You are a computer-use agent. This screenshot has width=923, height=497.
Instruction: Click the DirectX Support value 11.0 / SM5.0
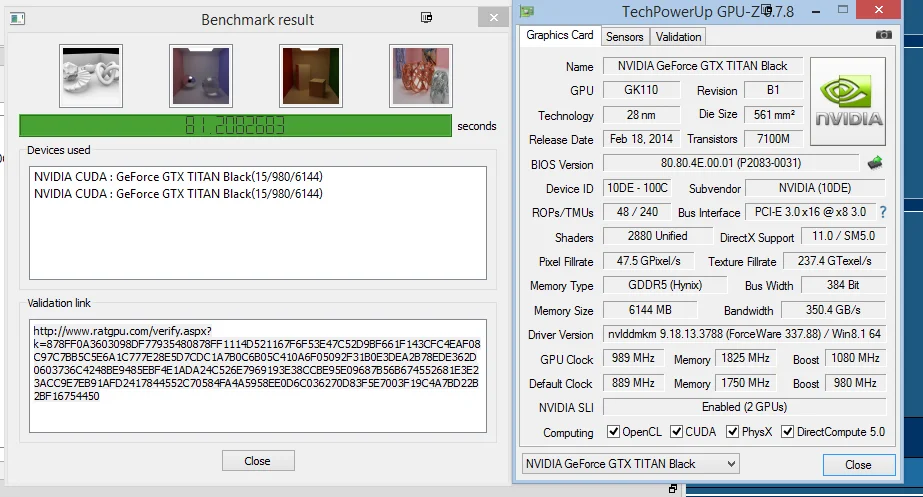(843, 236)
